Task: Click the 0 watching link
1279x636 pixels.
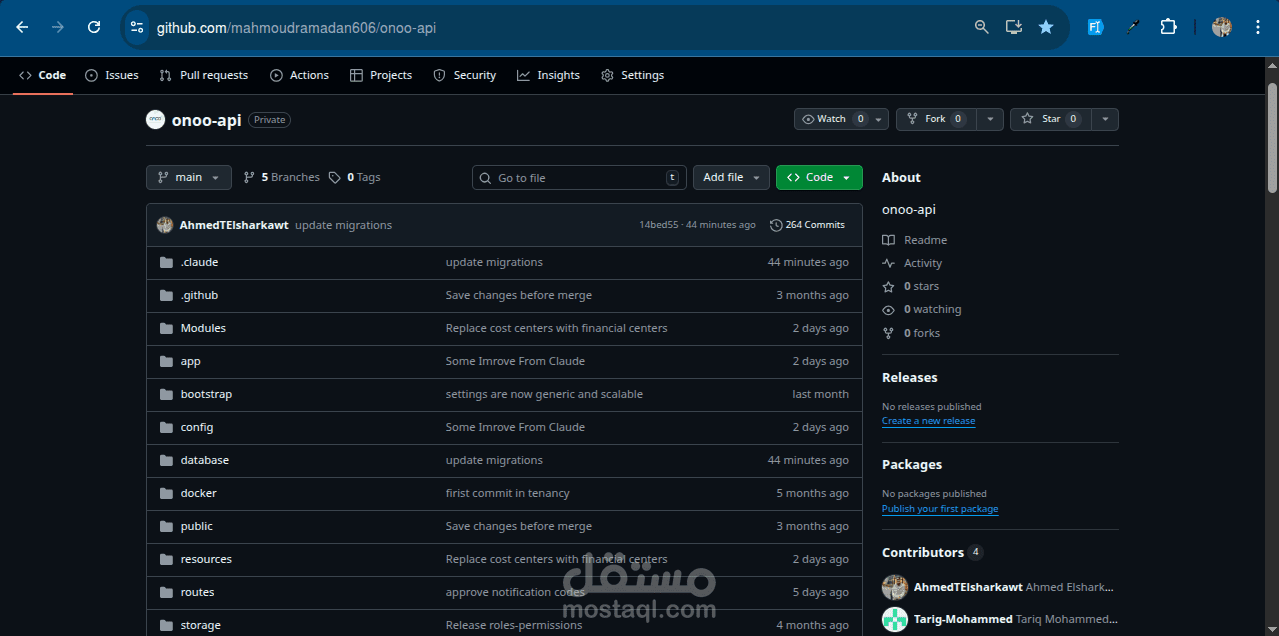Action: click(922, 309)
